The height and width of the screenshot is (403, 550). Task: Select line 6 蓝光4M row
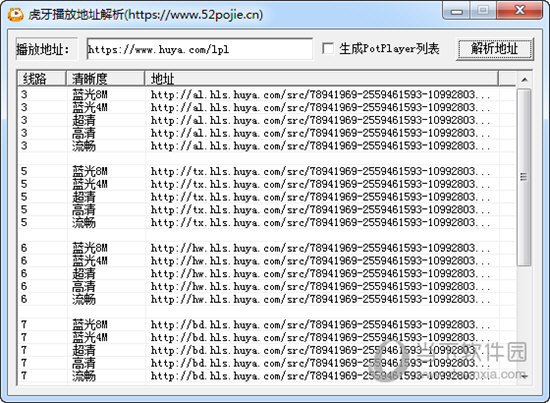[267, 261]
